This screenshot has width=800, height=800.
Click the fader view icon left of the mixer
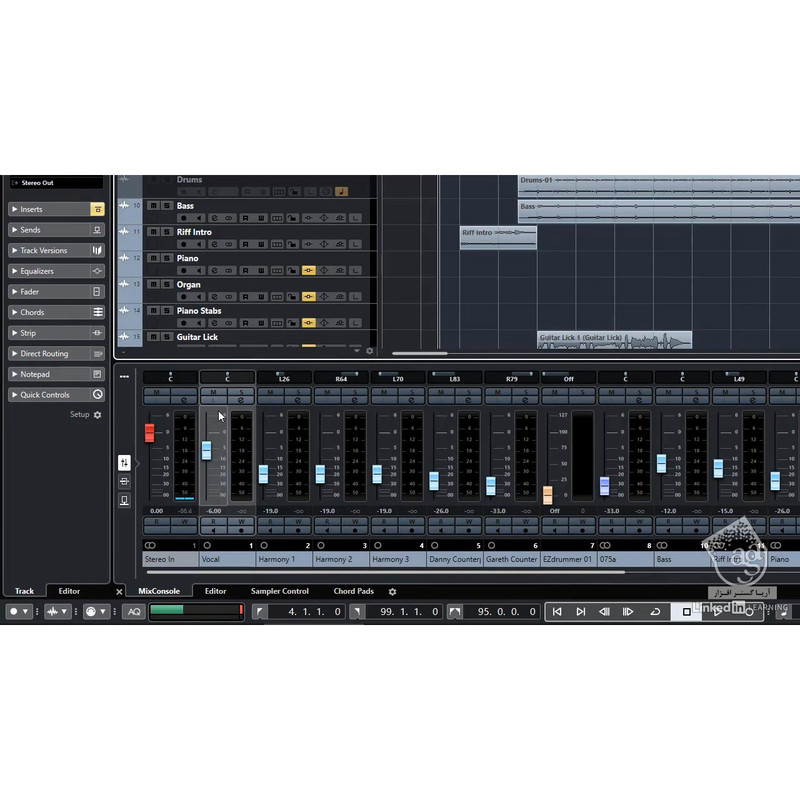point(124,462)
